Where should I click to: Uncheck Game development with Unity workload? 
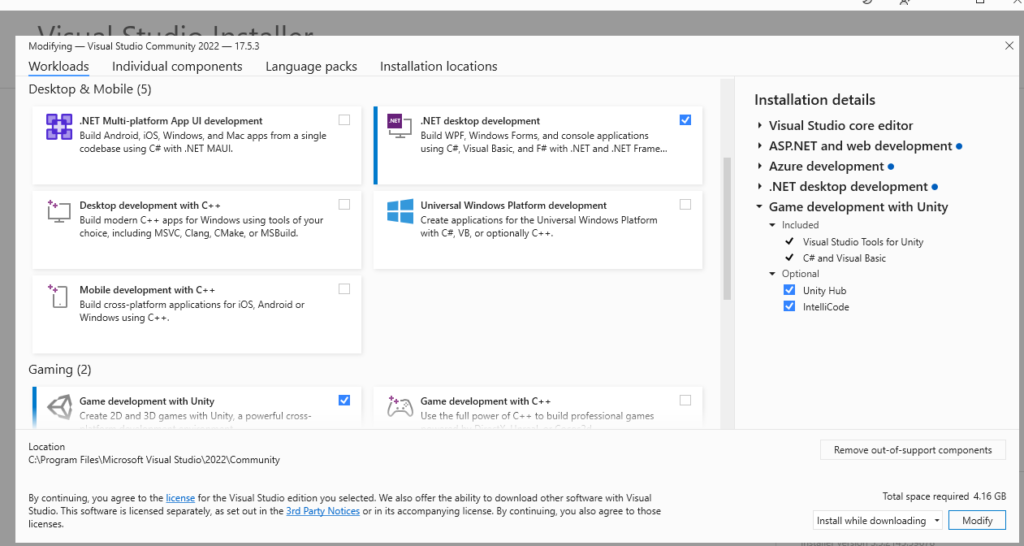(x=344, y=400)
